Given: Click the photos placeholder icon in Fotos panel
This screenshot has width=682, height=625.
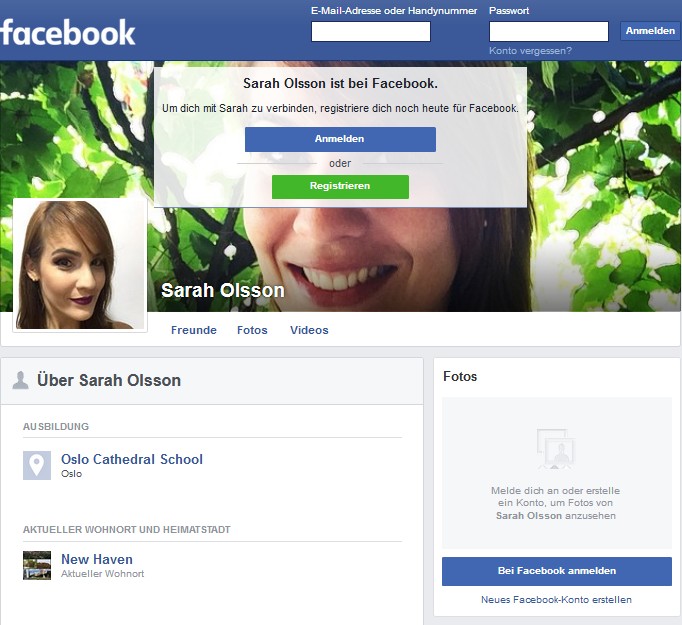Looking at the screenshot, I should tap(555, 449).
